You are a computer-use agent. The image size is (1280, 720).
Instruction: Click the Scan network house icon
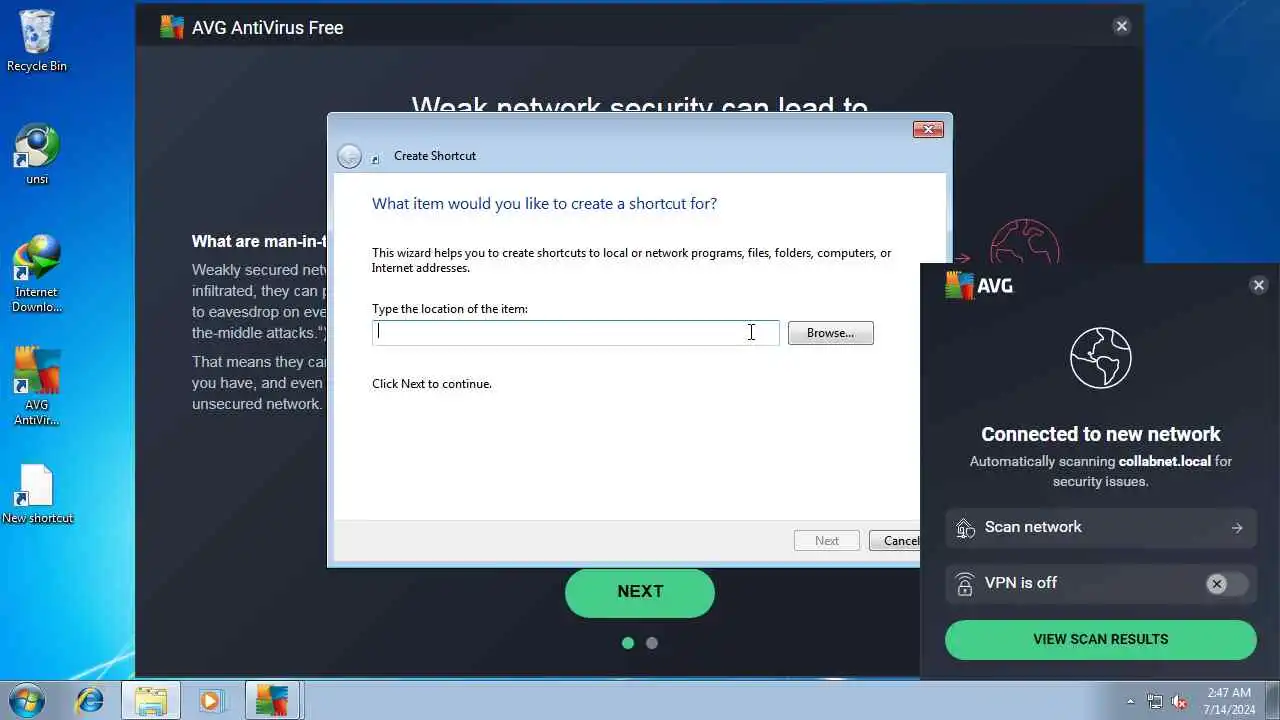tap(965, 528)
